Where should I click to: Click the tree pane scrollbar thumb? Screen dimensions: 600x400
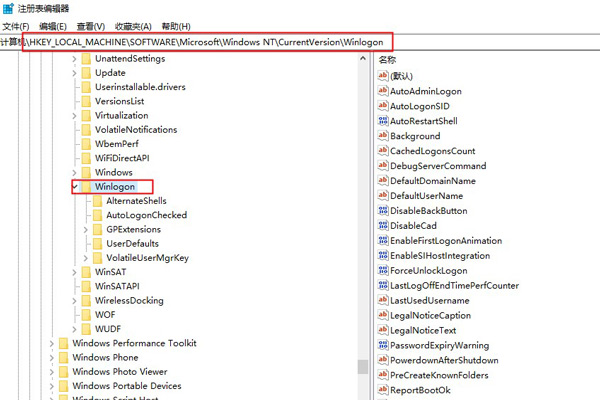pos(363,367)
